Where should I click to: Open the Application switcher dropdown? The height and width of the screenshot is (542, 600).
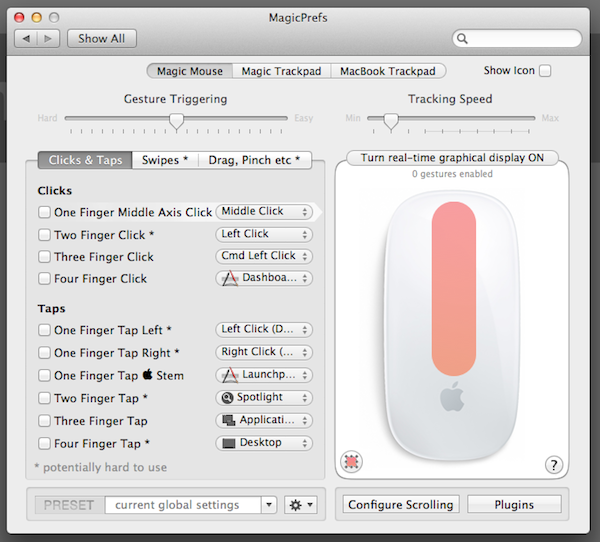[x=264, y=420]
